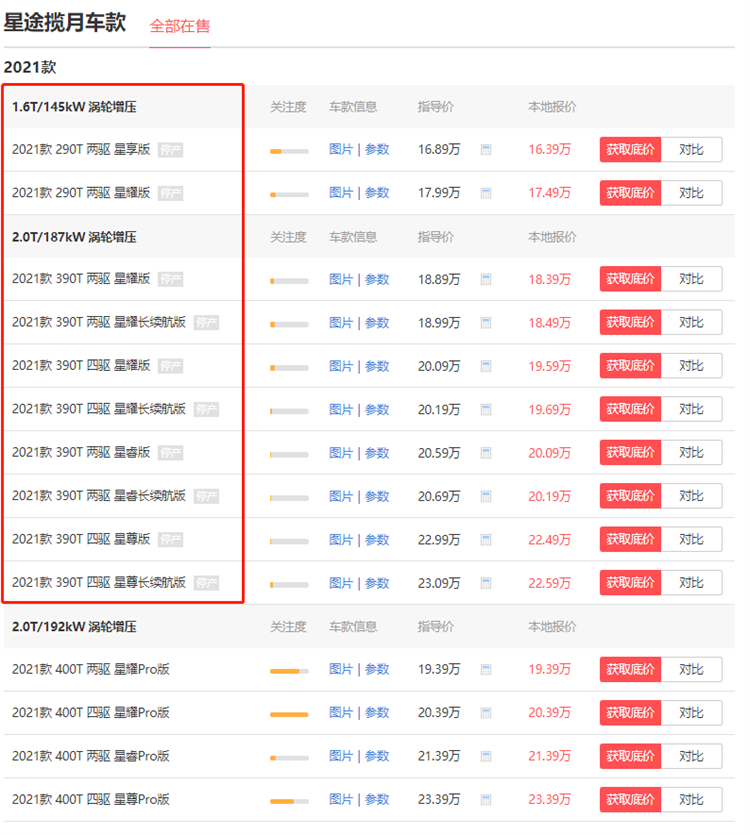
Task: Click attention bar for 400T 四驱 星耀Pro版
Action: (x=289, y=715)
